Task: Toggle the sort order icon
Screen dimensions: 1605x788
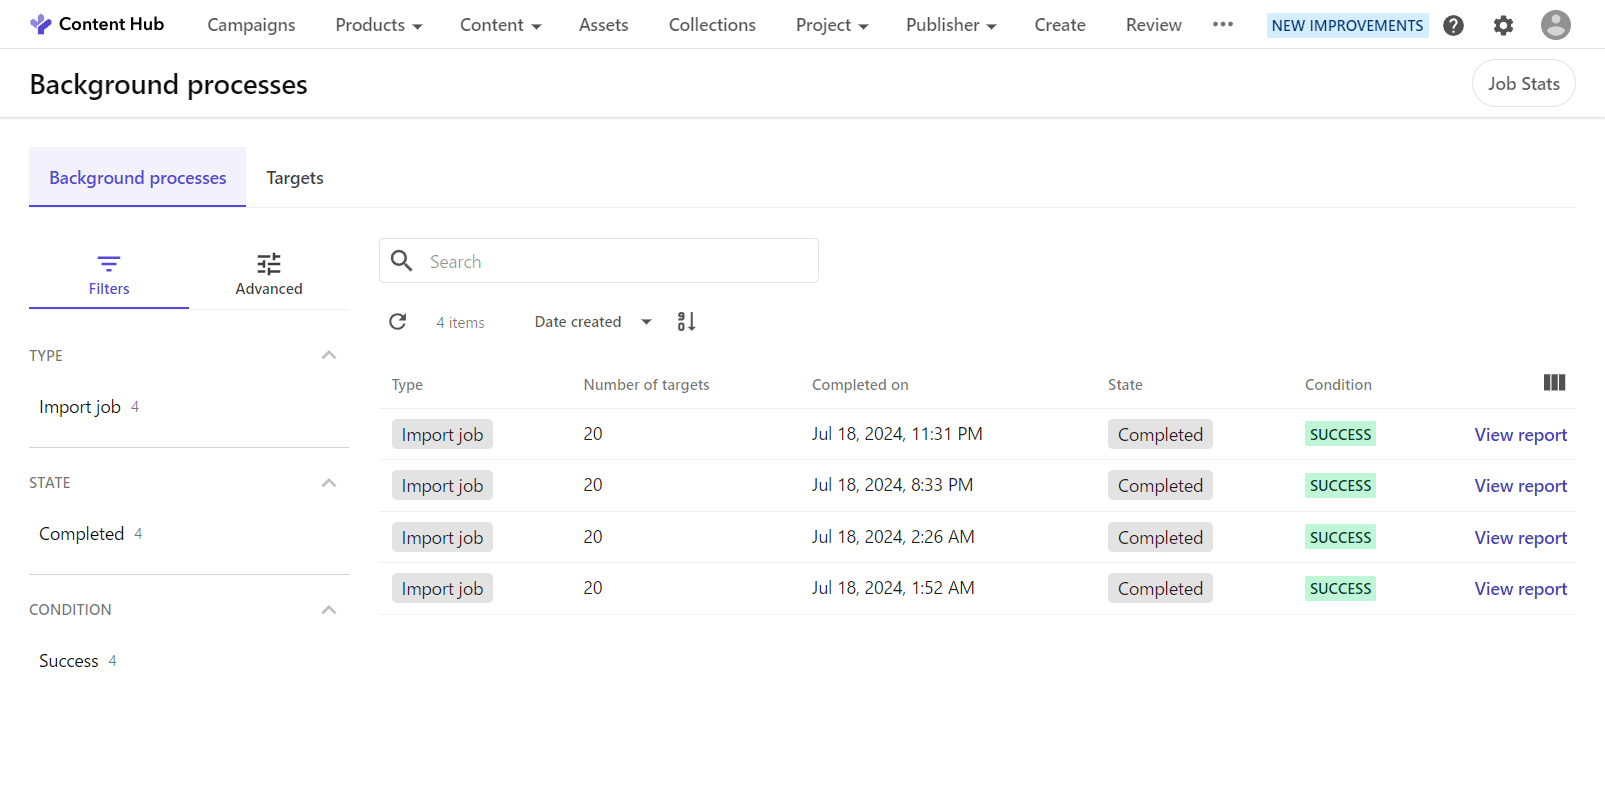Action: tap(686, 321)
